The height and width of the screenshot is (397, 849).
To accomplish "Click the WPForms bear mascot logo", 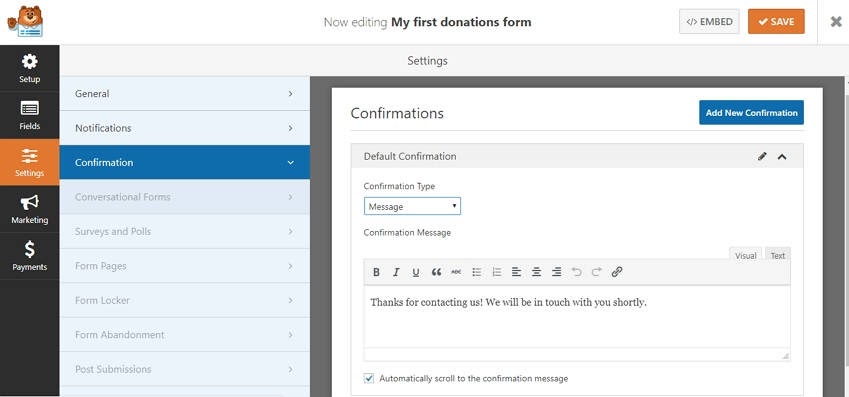I will tap(25, 21).
